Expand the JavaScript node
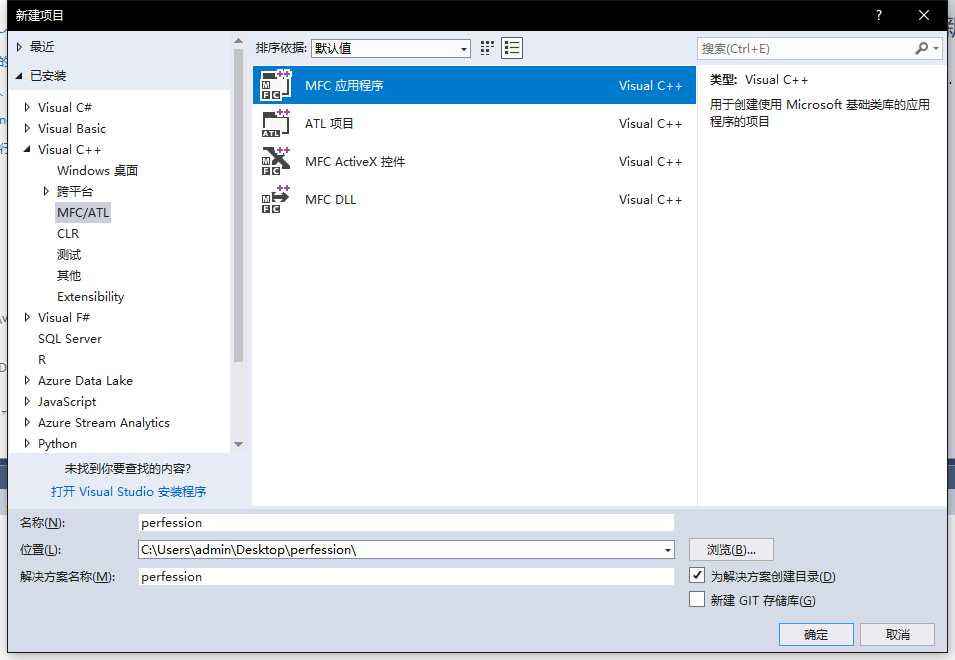Viewport: 955px width, 660px height. [x=27, y=401]
